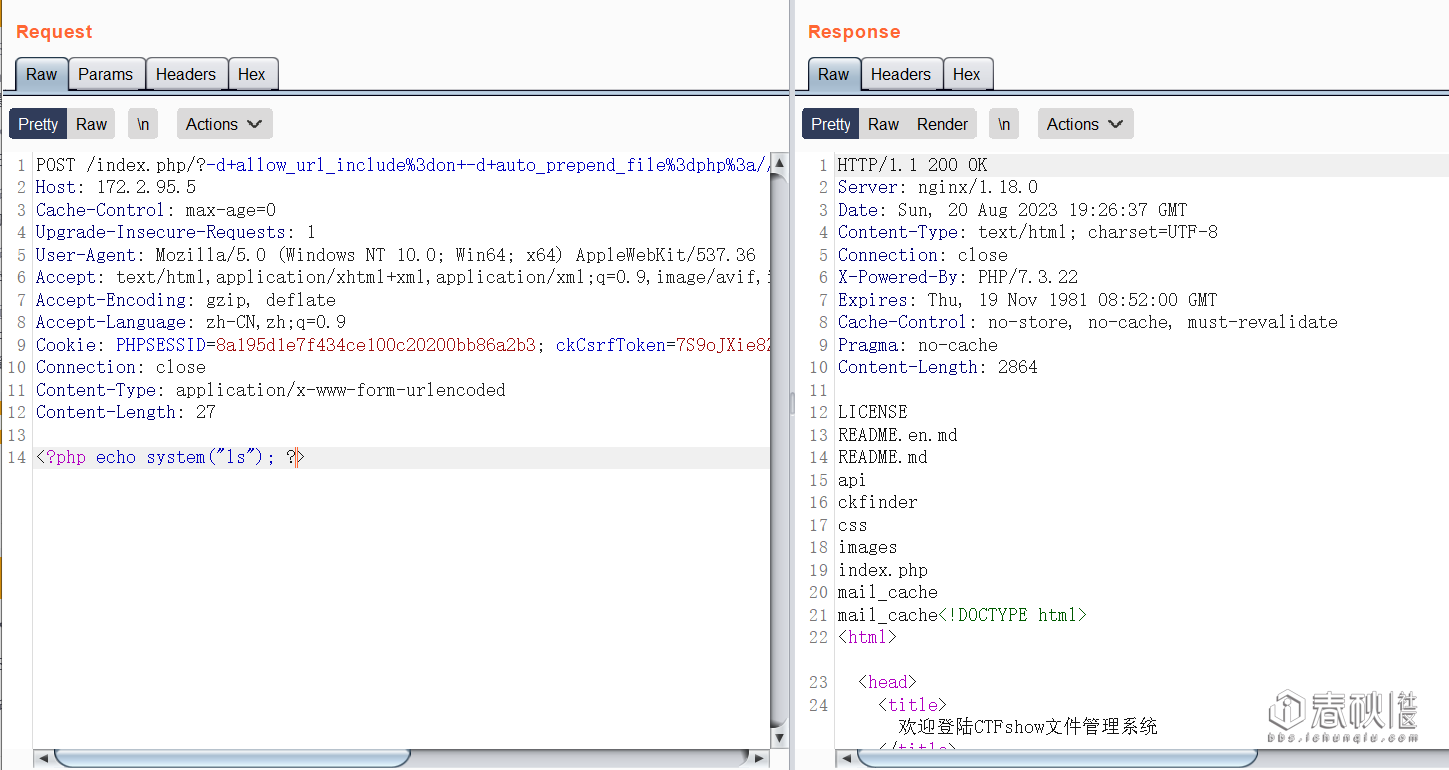1449x770 pixels.
Task: Click the Content-Length: 2864 line
Action: pyautogui.click(x=938, y=367)
